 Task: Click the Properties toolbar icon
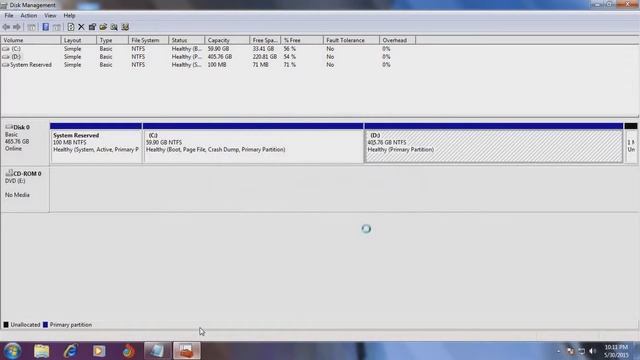click(x=92, y=27)
